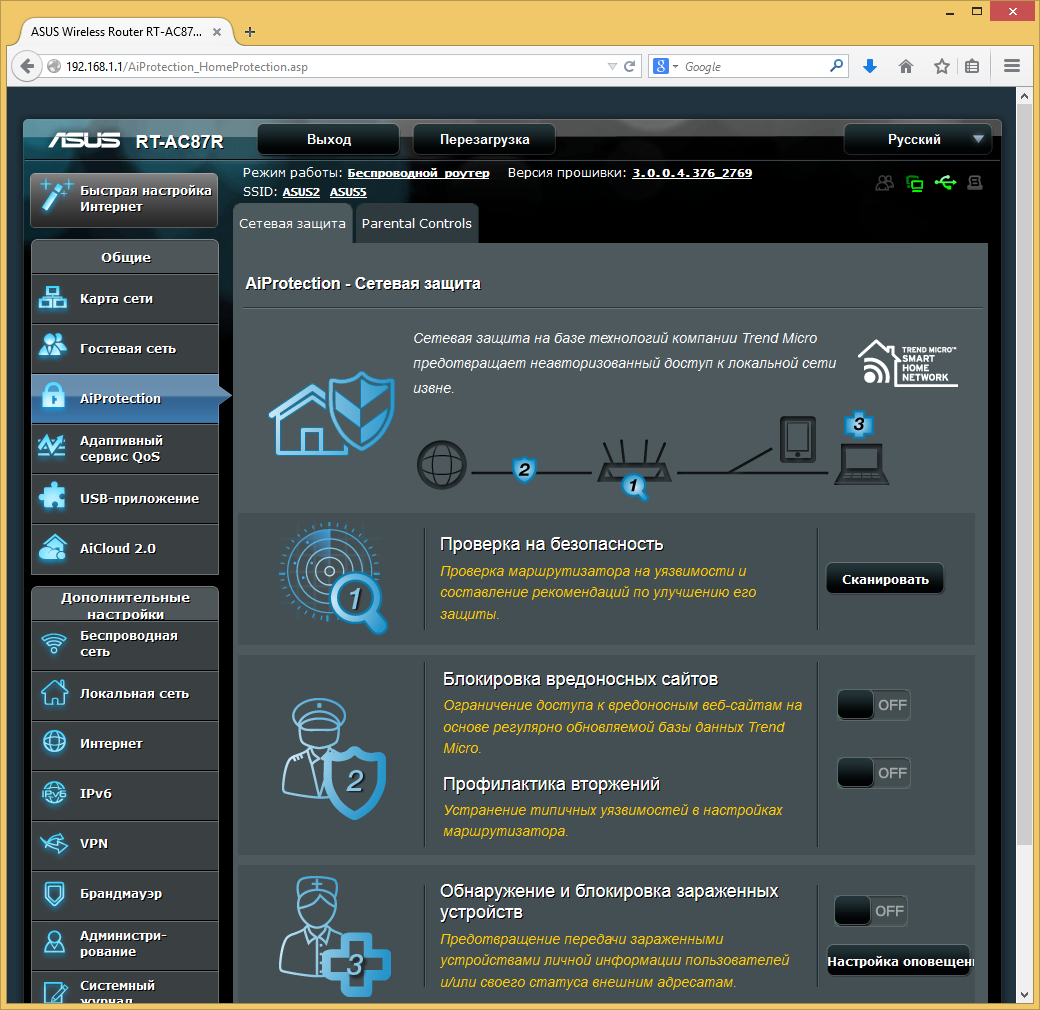This screenshot has height=1010, width=1040.
Task: Open the Беспроводной роутер mode link
Action: 419,173
